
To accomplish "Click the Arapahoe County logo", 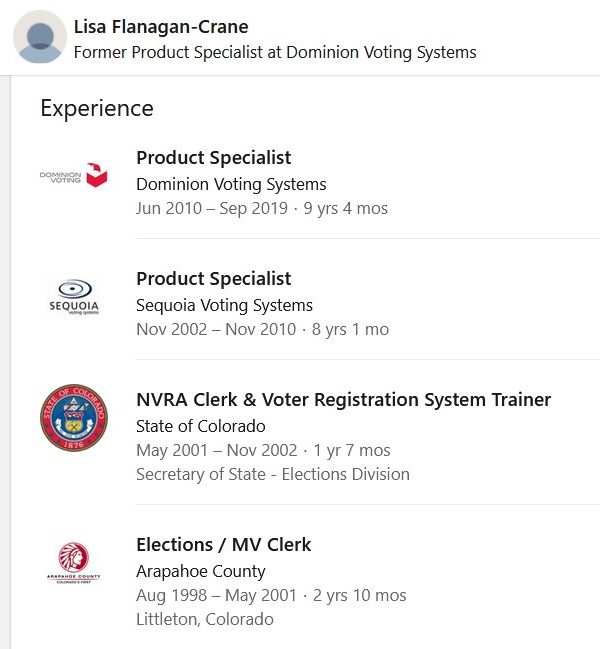I will [73, 562].
